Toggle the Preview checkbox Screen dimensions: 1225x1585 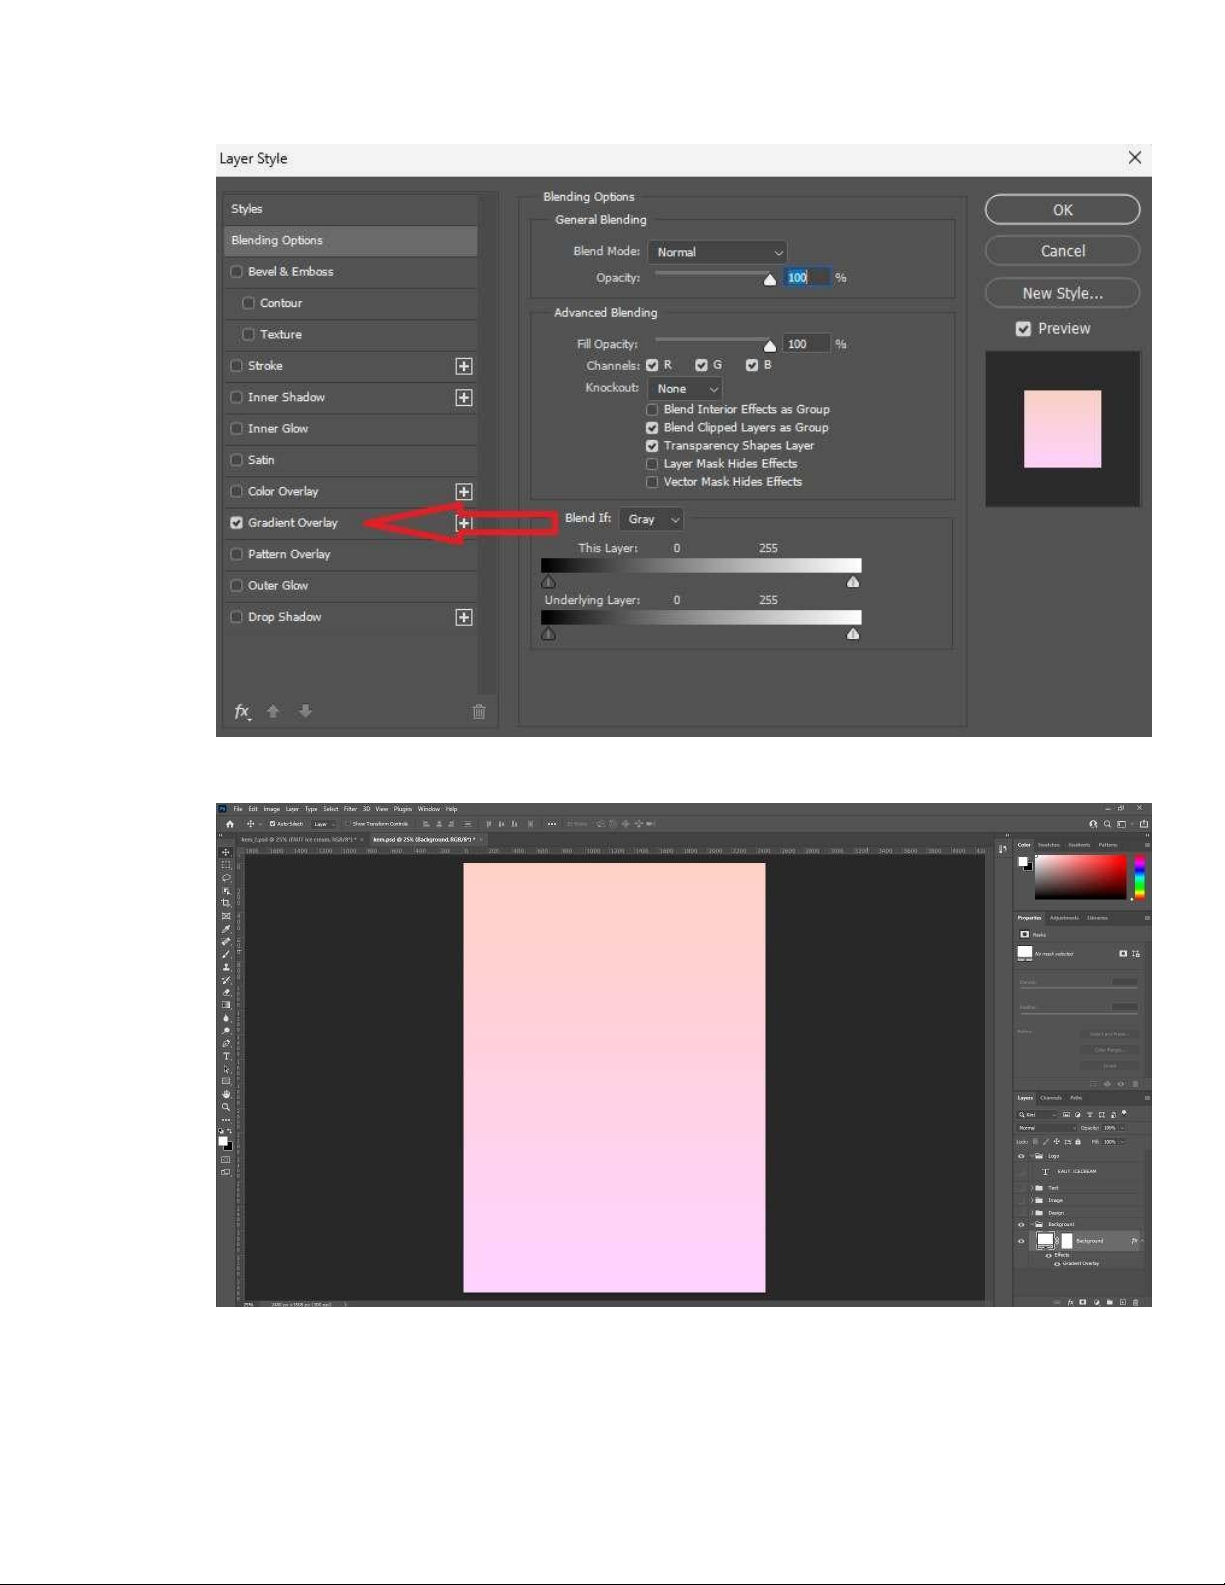point(1023,329)
